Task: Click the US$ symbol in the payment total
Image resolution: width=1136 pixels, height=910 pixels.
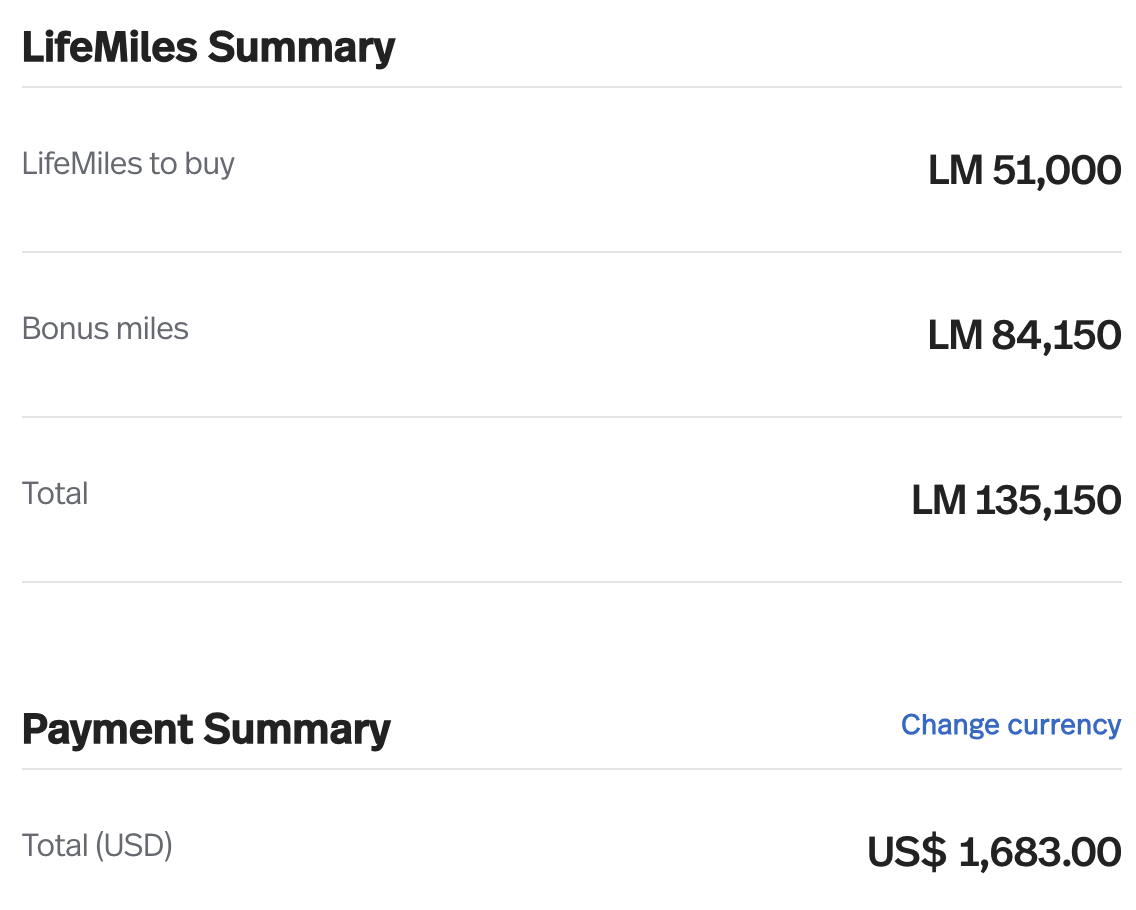Action: pos(907,852)
